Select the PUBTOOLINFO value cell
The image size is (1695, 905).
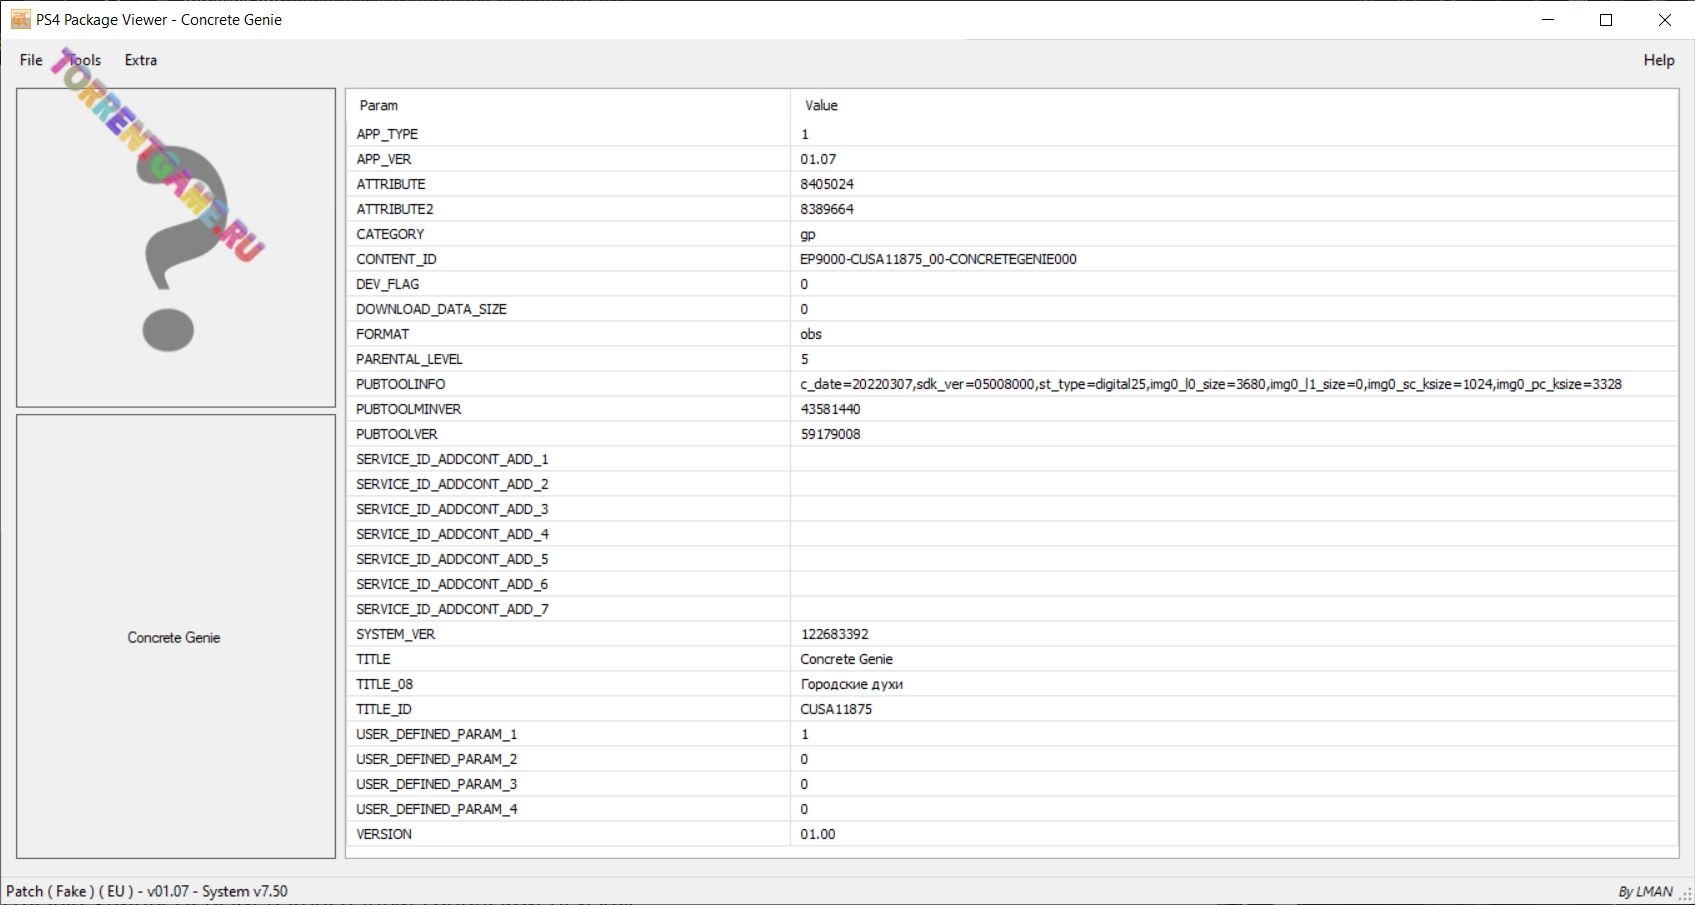click(x=1210, y=384)
